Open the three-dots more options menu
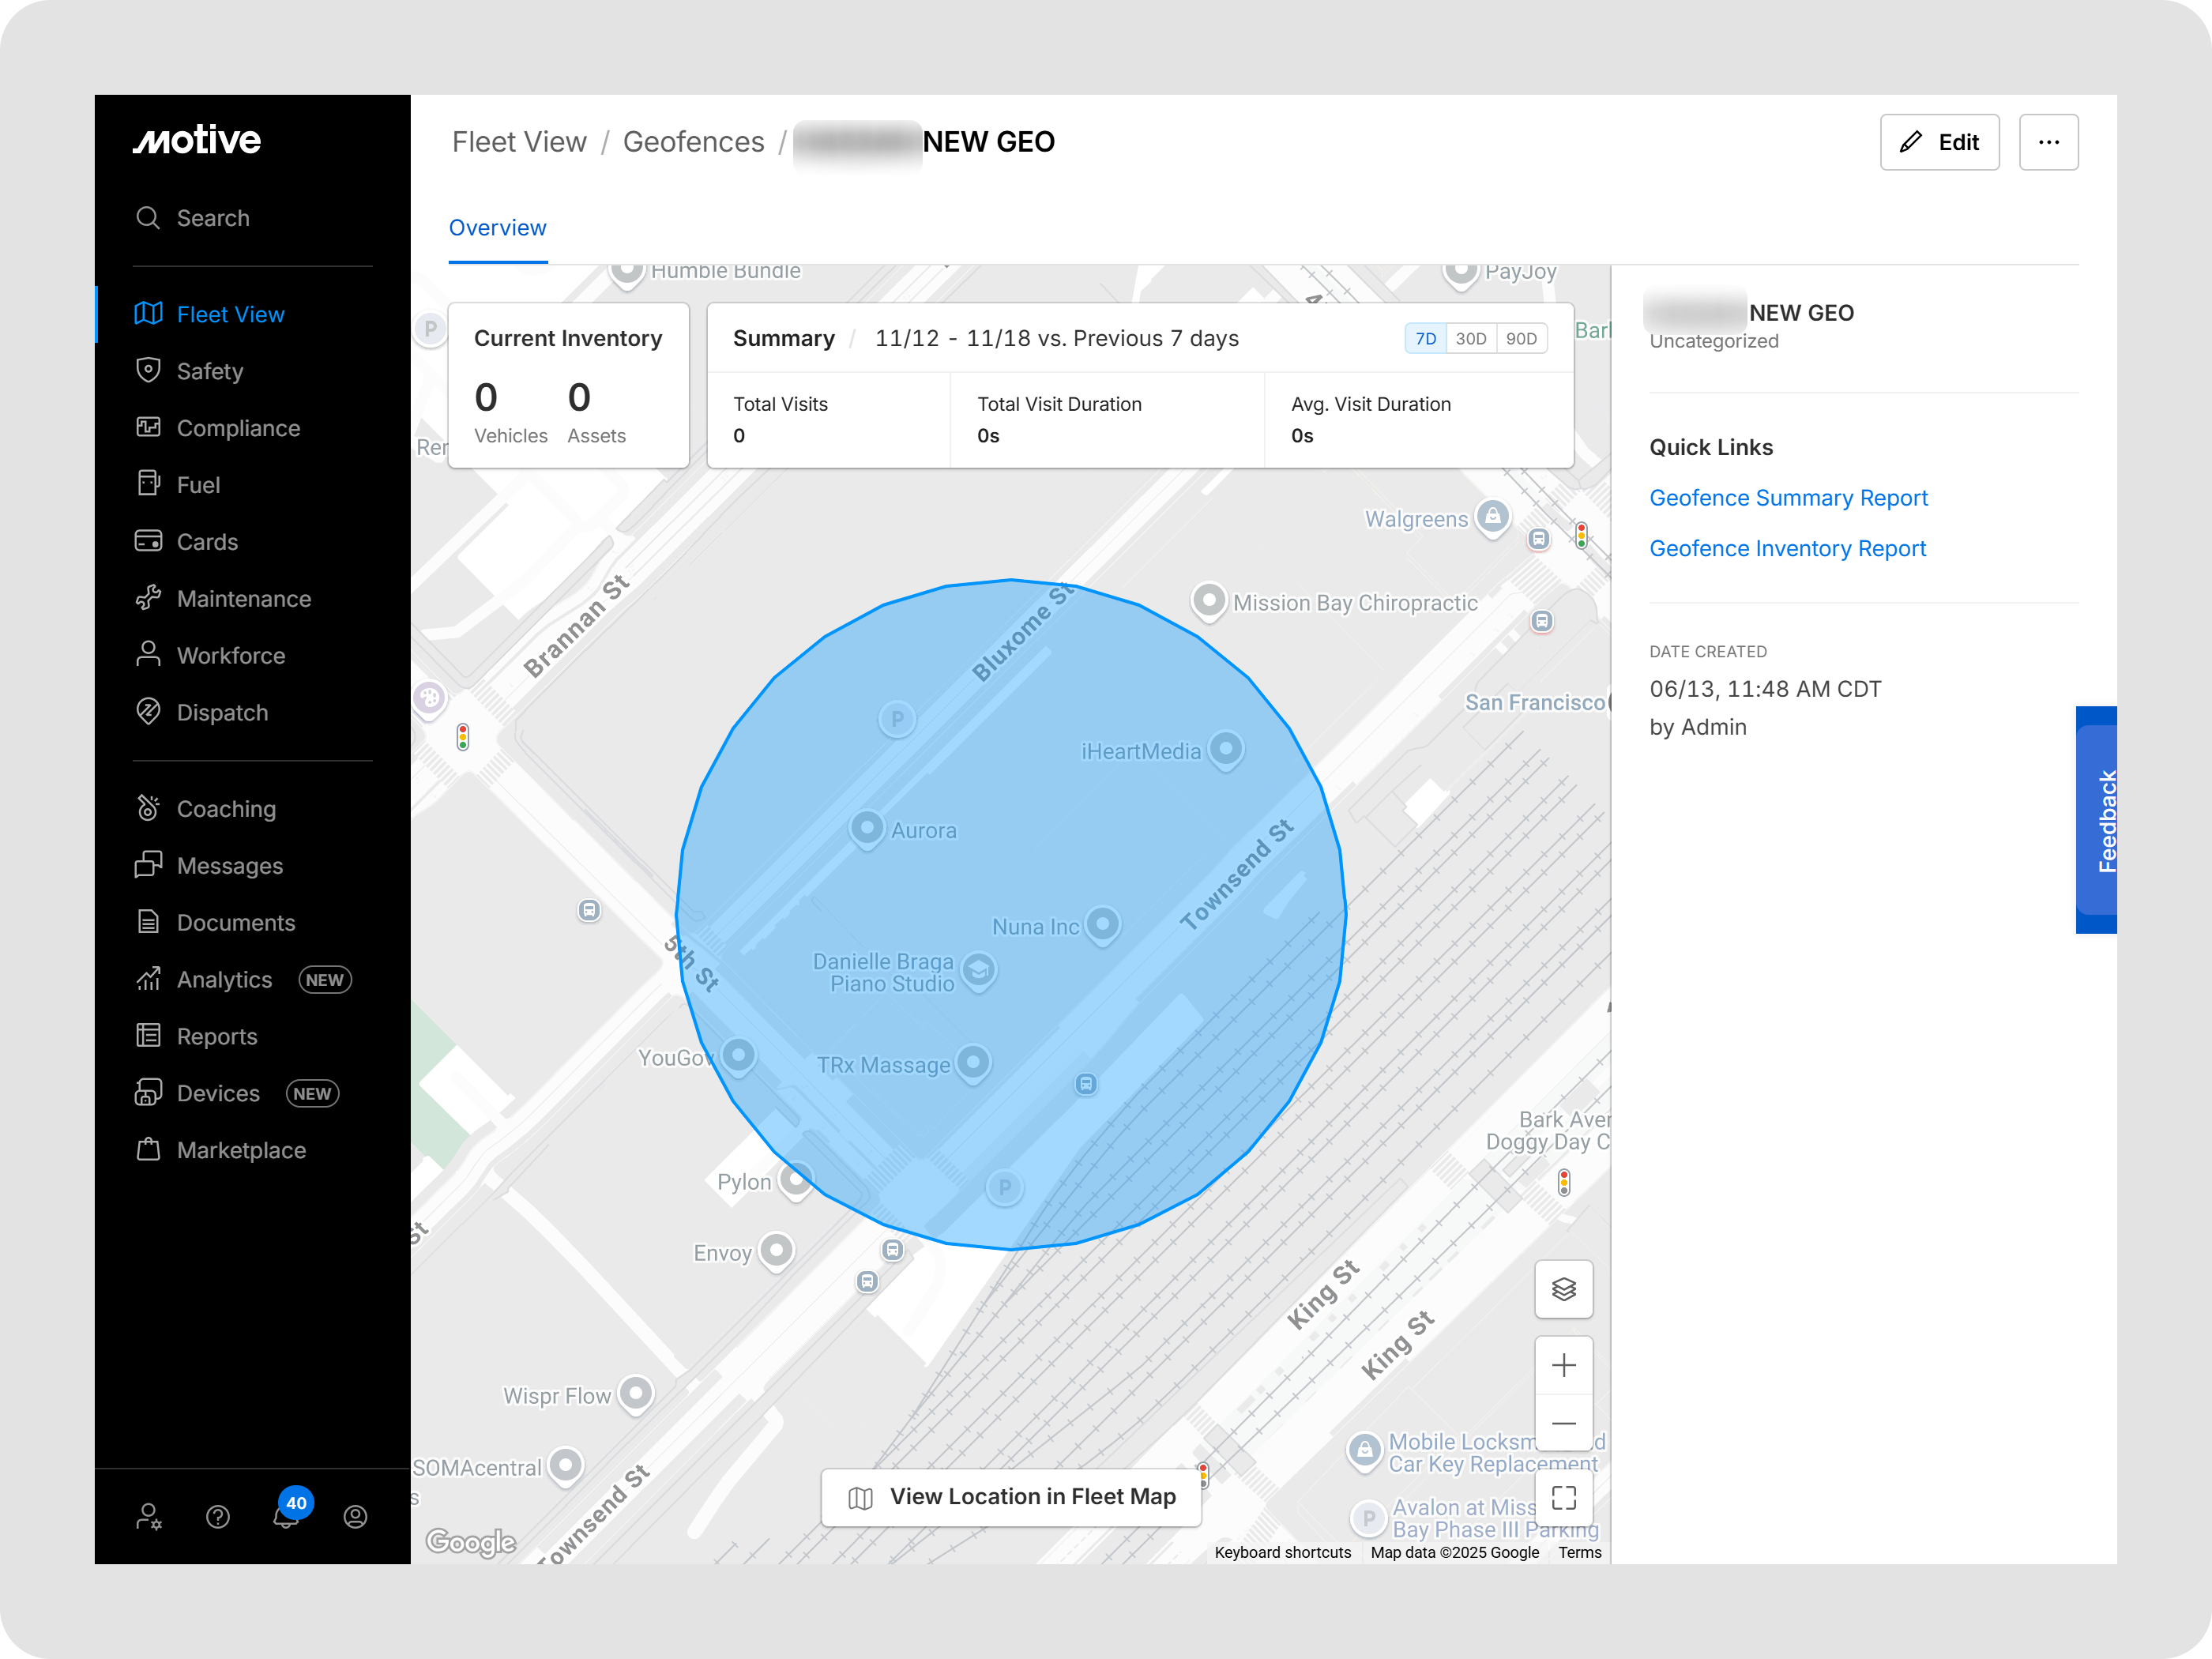The image size is (2212, 1659). (2048, 142)
